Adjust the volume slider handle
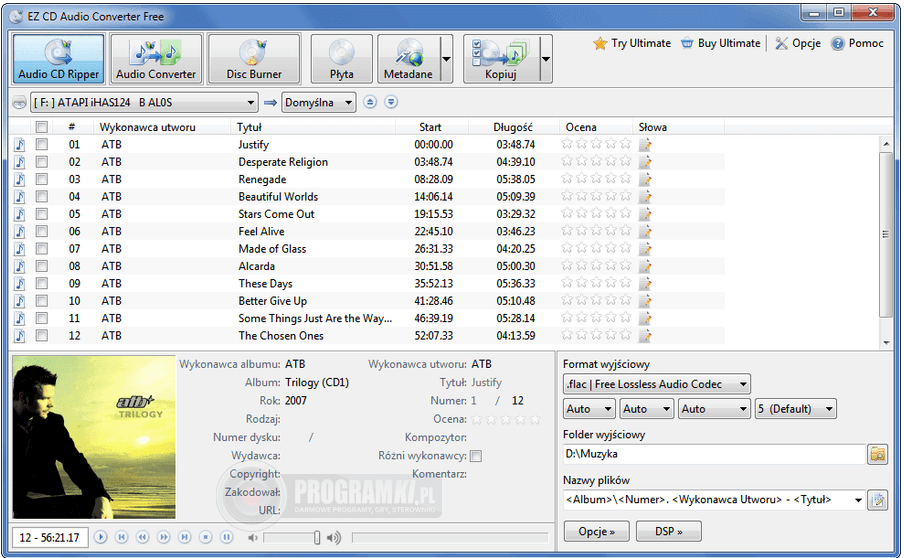Viewport: 904px width, 558px height. click(x=317, y=537)
